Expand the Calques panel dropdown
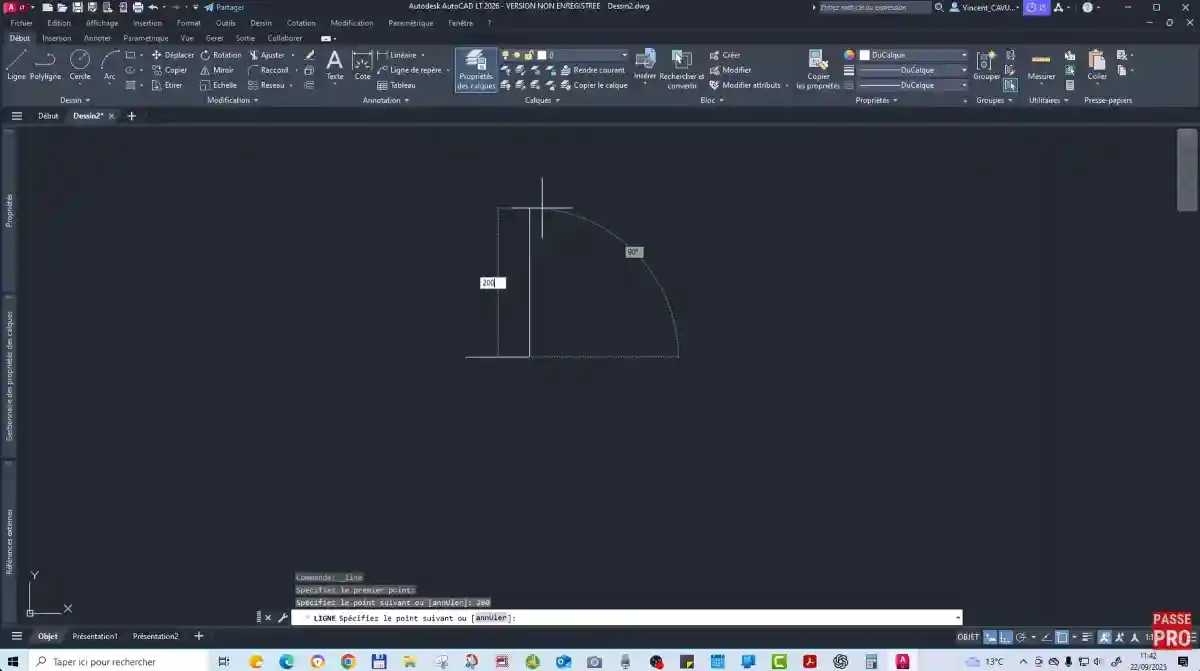 (x=542, y=100)
